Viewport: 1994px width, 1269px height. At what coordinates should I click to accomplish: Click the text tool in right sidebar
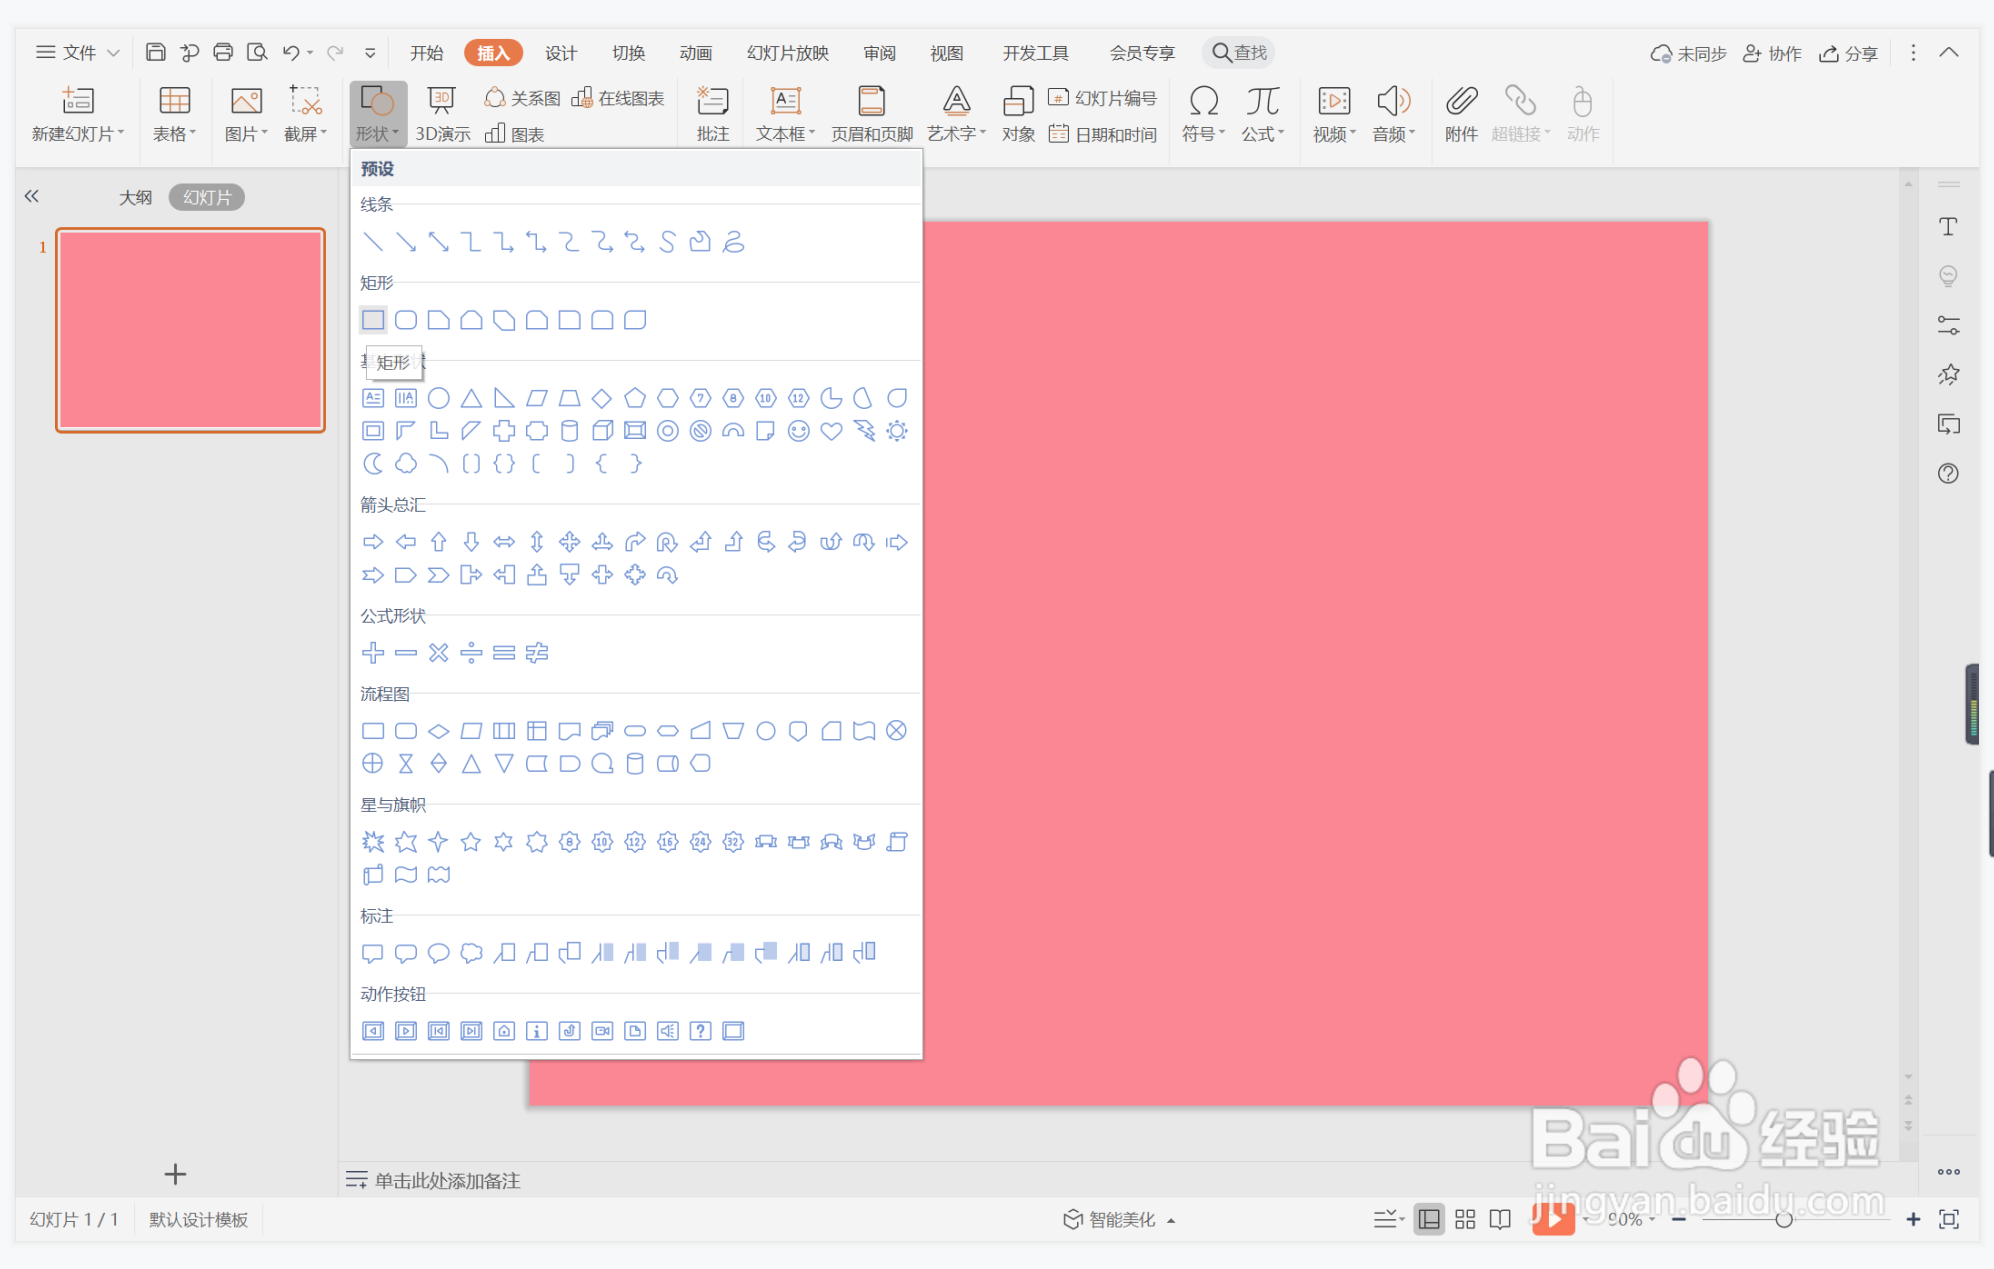pyautogui.click(x=1948, y=227)
